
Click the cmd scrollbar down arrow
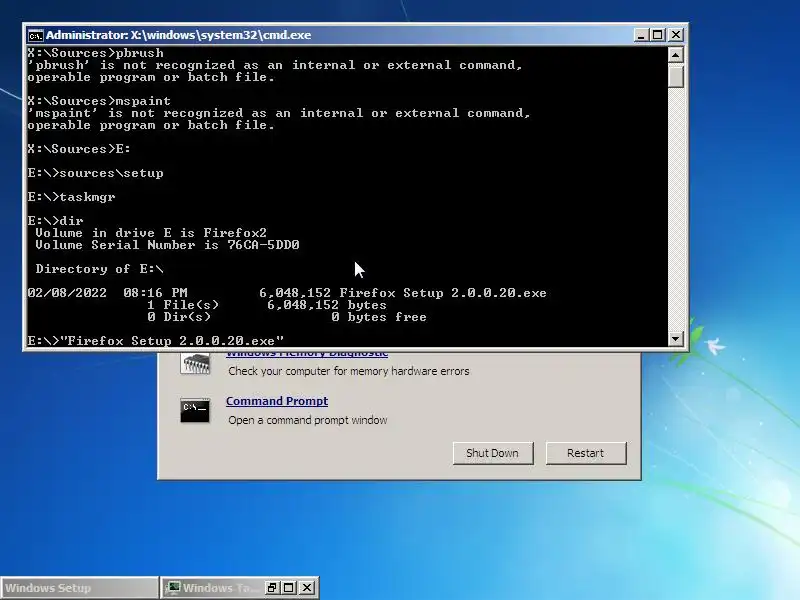pos(676,338)
